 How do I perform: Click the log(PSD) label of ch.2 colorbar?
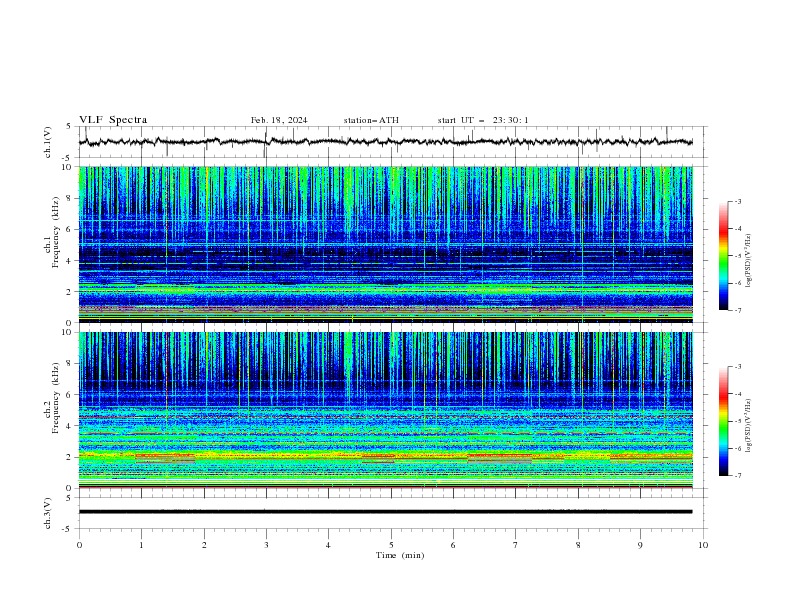(749, 426)
